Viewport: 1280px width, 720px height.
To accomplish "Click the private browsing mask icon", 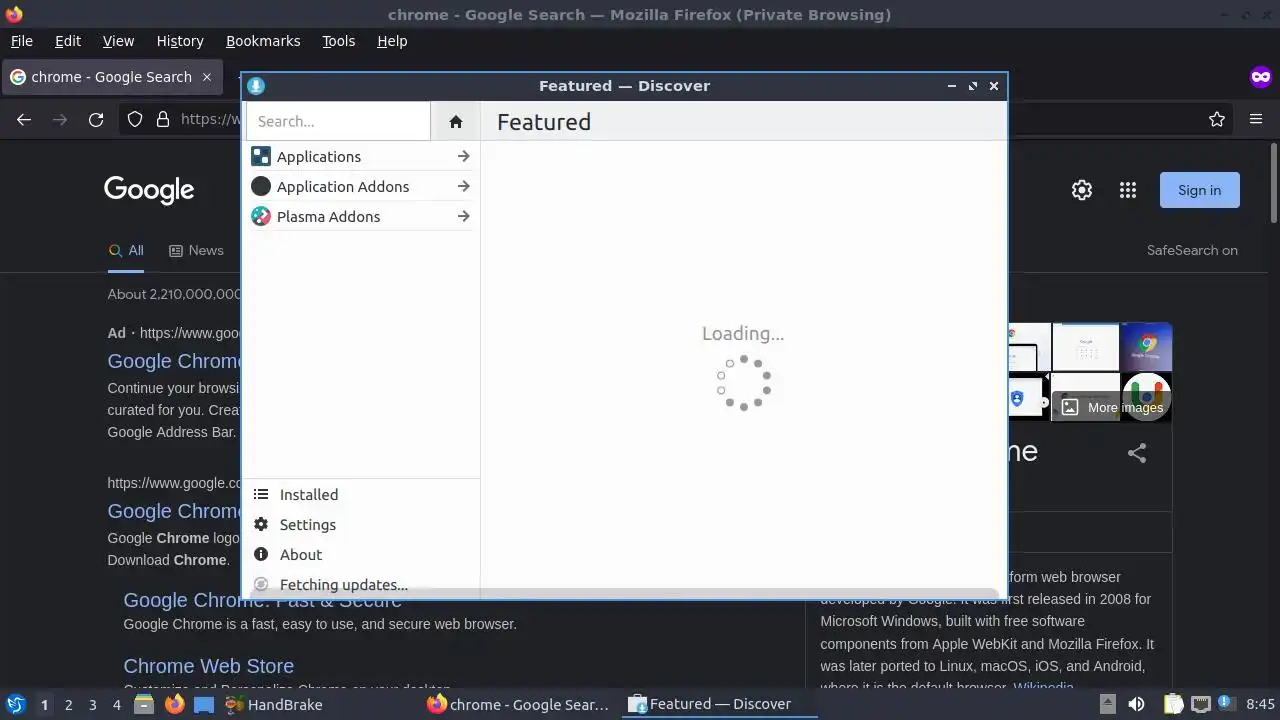I will click(x=1261, y=77).
